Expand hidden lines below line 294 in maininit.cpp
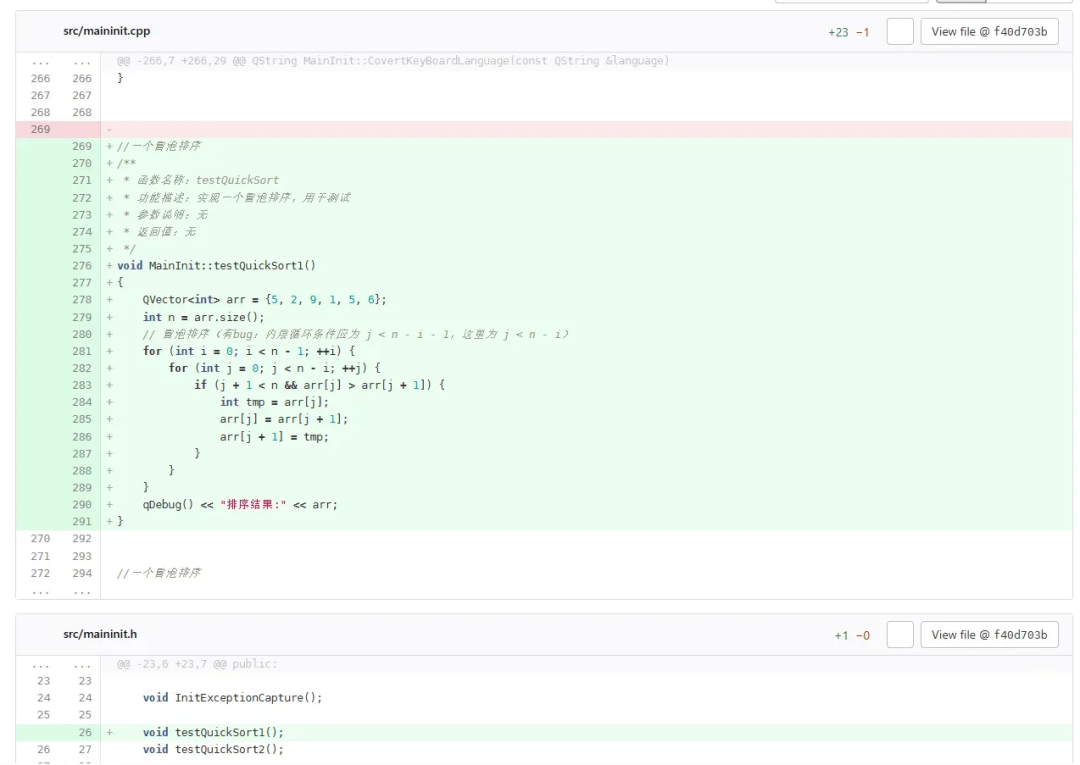This screenshot has height=765, width=1080. (59, 591)
